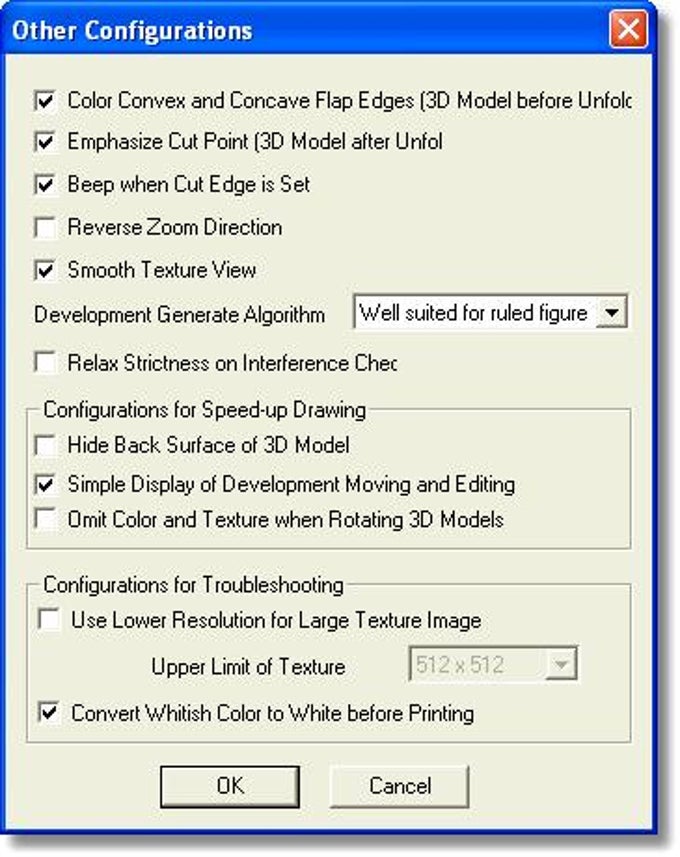The height and width of the screenshot is (857, 680).
Task: Uncheck Convert Whitish Color to White before Printing
Action: click(x=49, y=713)
